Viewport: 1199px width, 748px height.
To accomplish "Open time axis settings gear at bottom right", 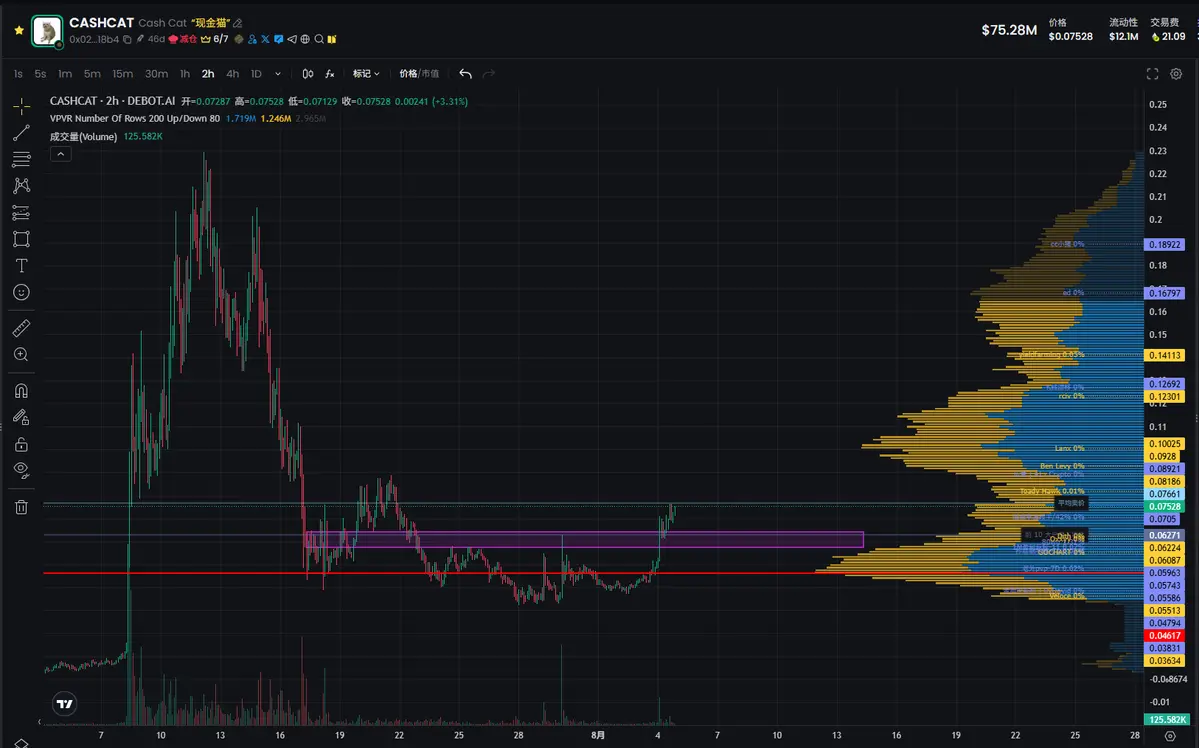I will click(x=1170, y=736).
